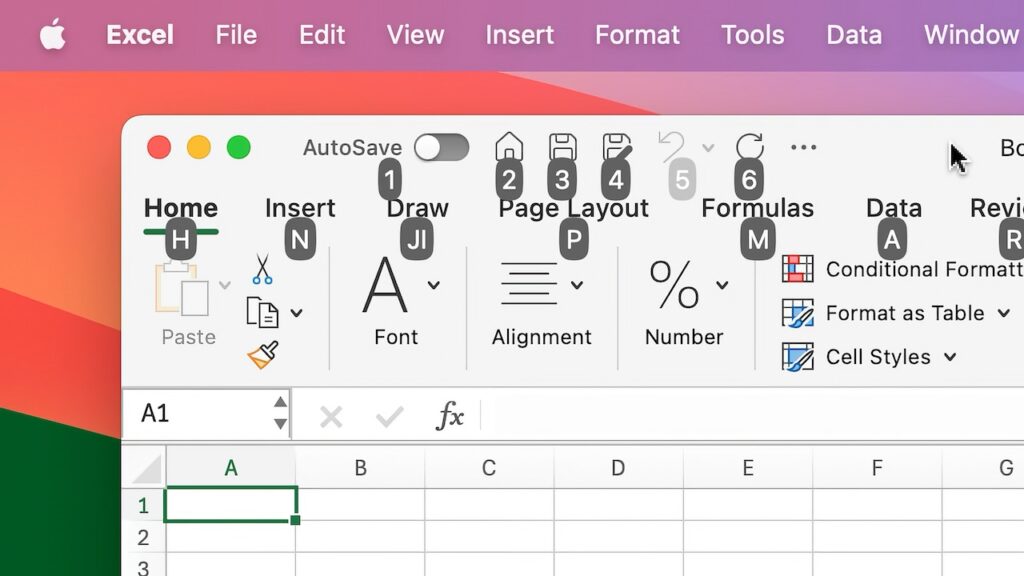Open the ellipsis more-options icon
1024x576 pixels.
(x=803, y=146)
